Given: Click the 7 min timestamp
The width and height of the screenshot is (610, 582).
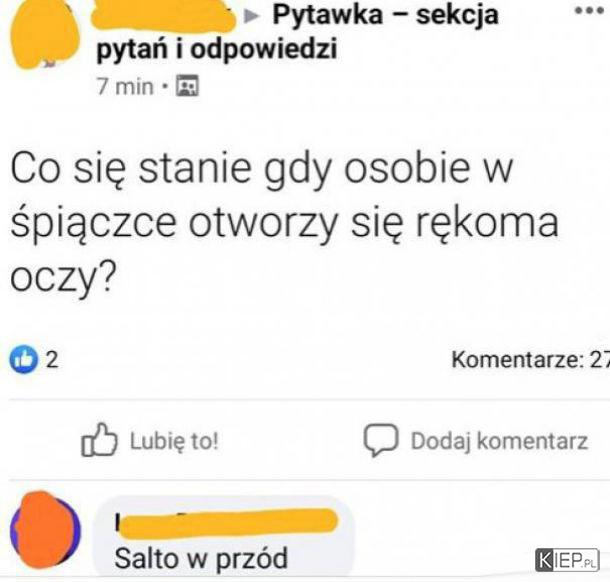Looking at the screenshot, I should 125,86.
